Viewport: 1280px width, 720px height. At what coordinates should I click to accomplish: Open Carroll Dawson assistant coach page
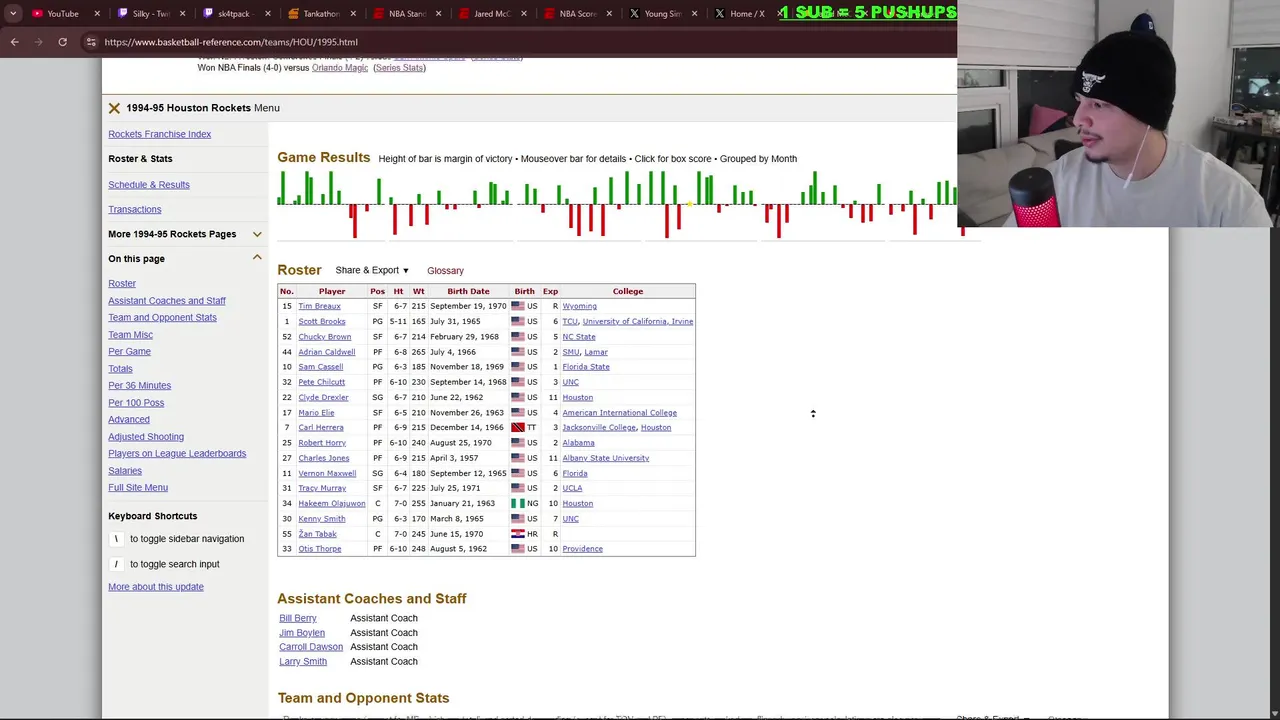click(x=311, y=647)
